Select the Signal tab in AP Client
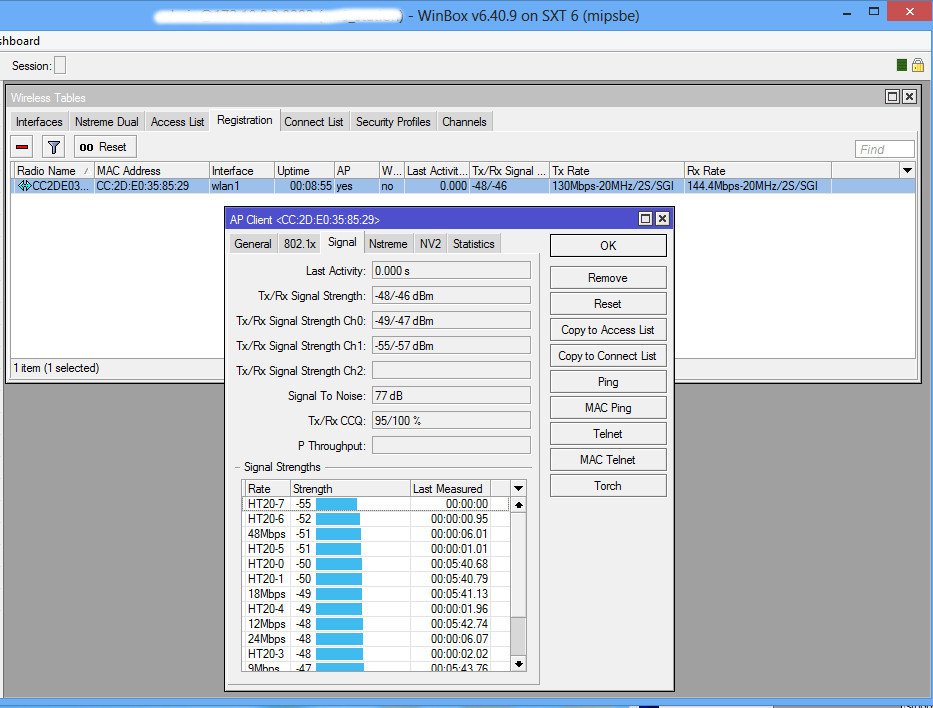Viewport: 933px width, 708px height. 342,242
